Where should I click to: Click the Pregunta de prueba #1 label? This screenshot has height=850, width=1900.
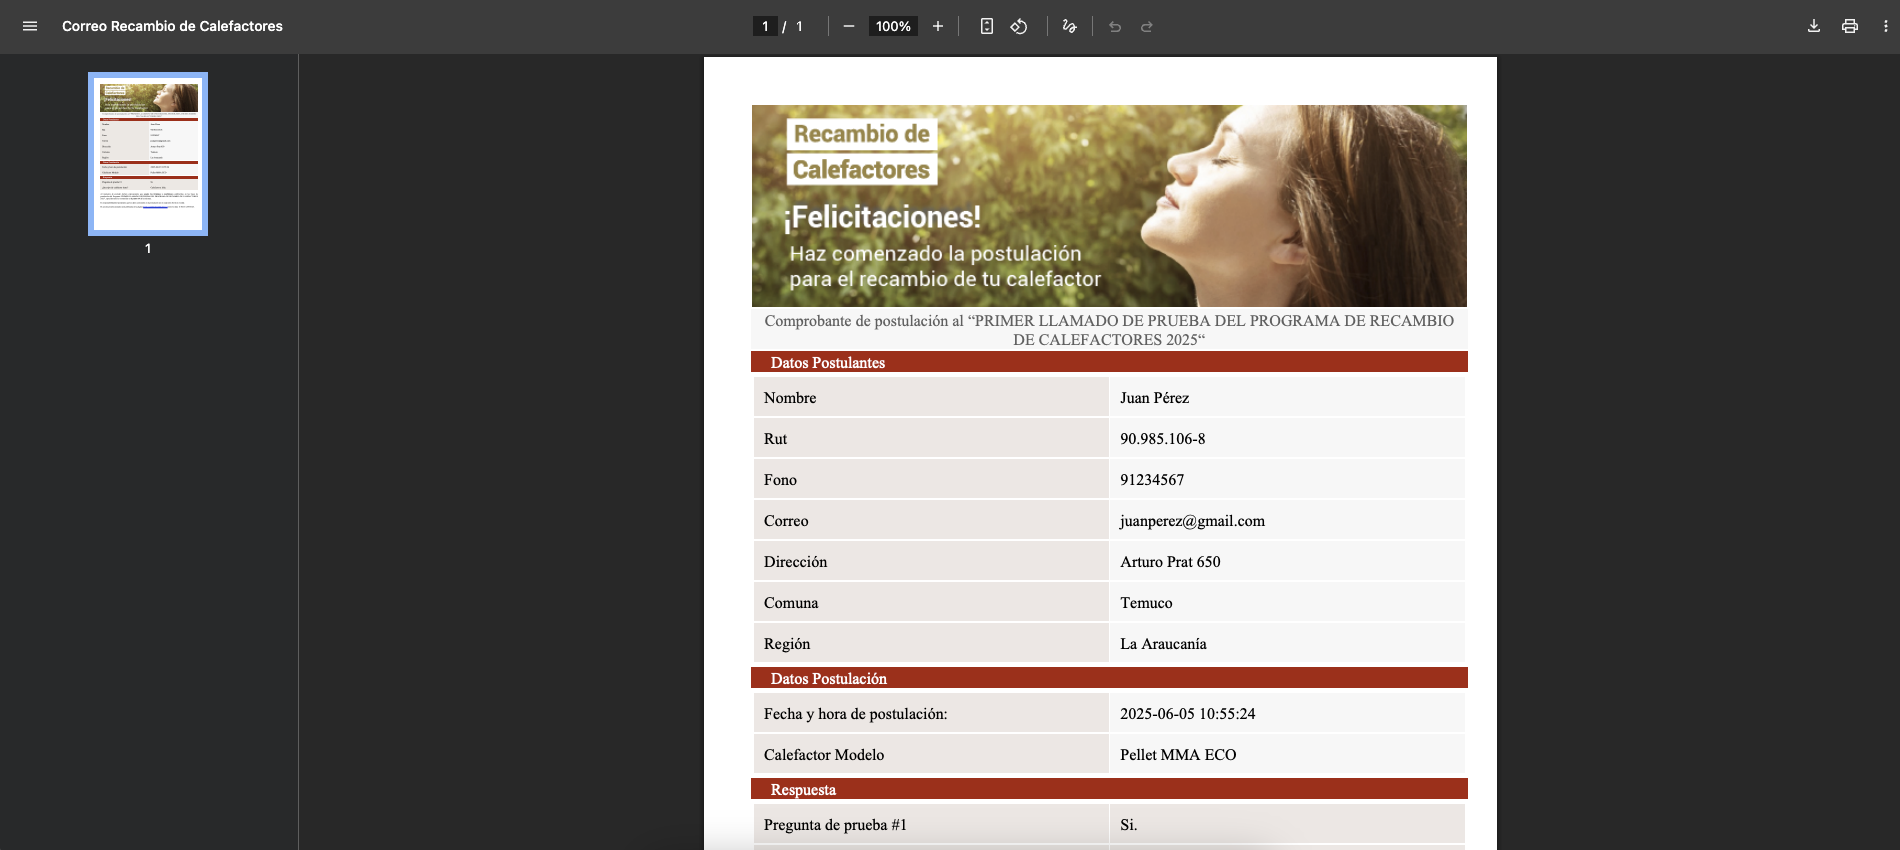[x=835, y=825]
